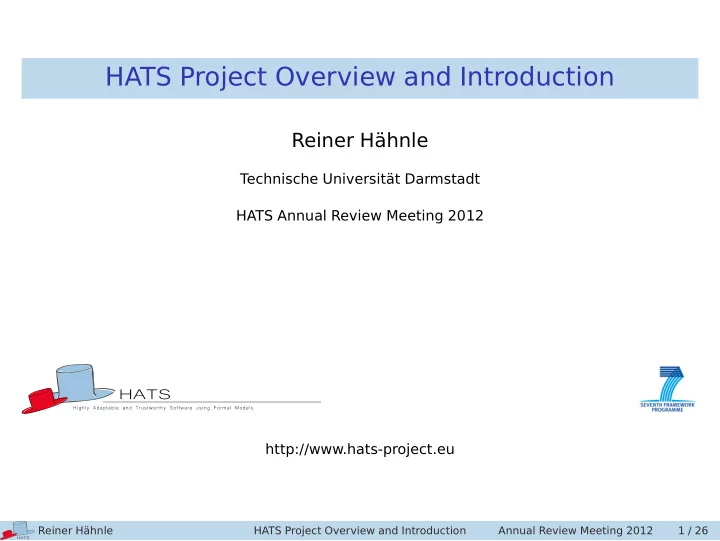Click Technische Universität Darmstadt text

coord(360,179)
